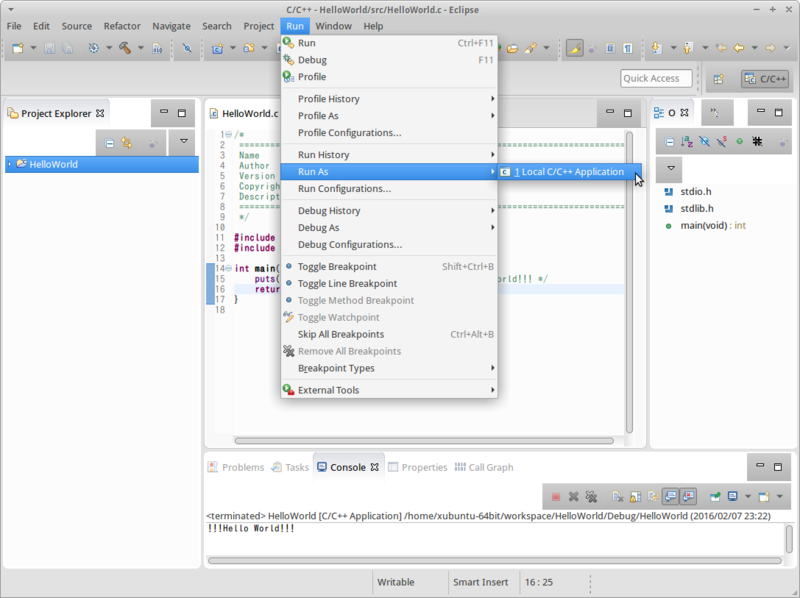Click the New C/C++ Project toolbar icon
The image size is (800, 598).
(x=217, y=48)
